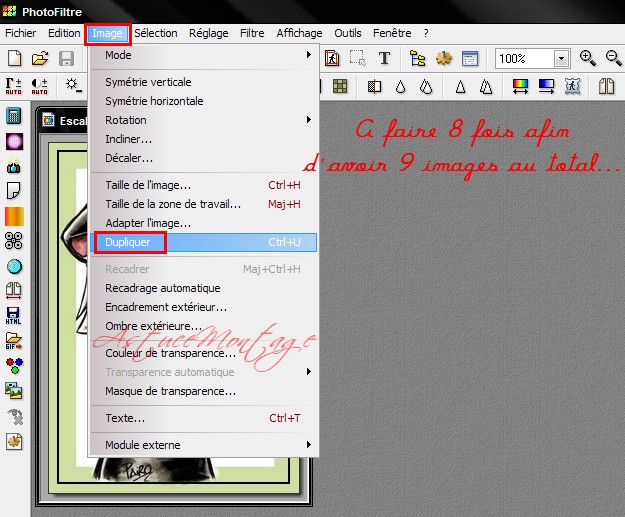Image resolution: width=625 pixels, height=517 pixels.
Task: Click the Save floppy disk icon
Action: 66,58
